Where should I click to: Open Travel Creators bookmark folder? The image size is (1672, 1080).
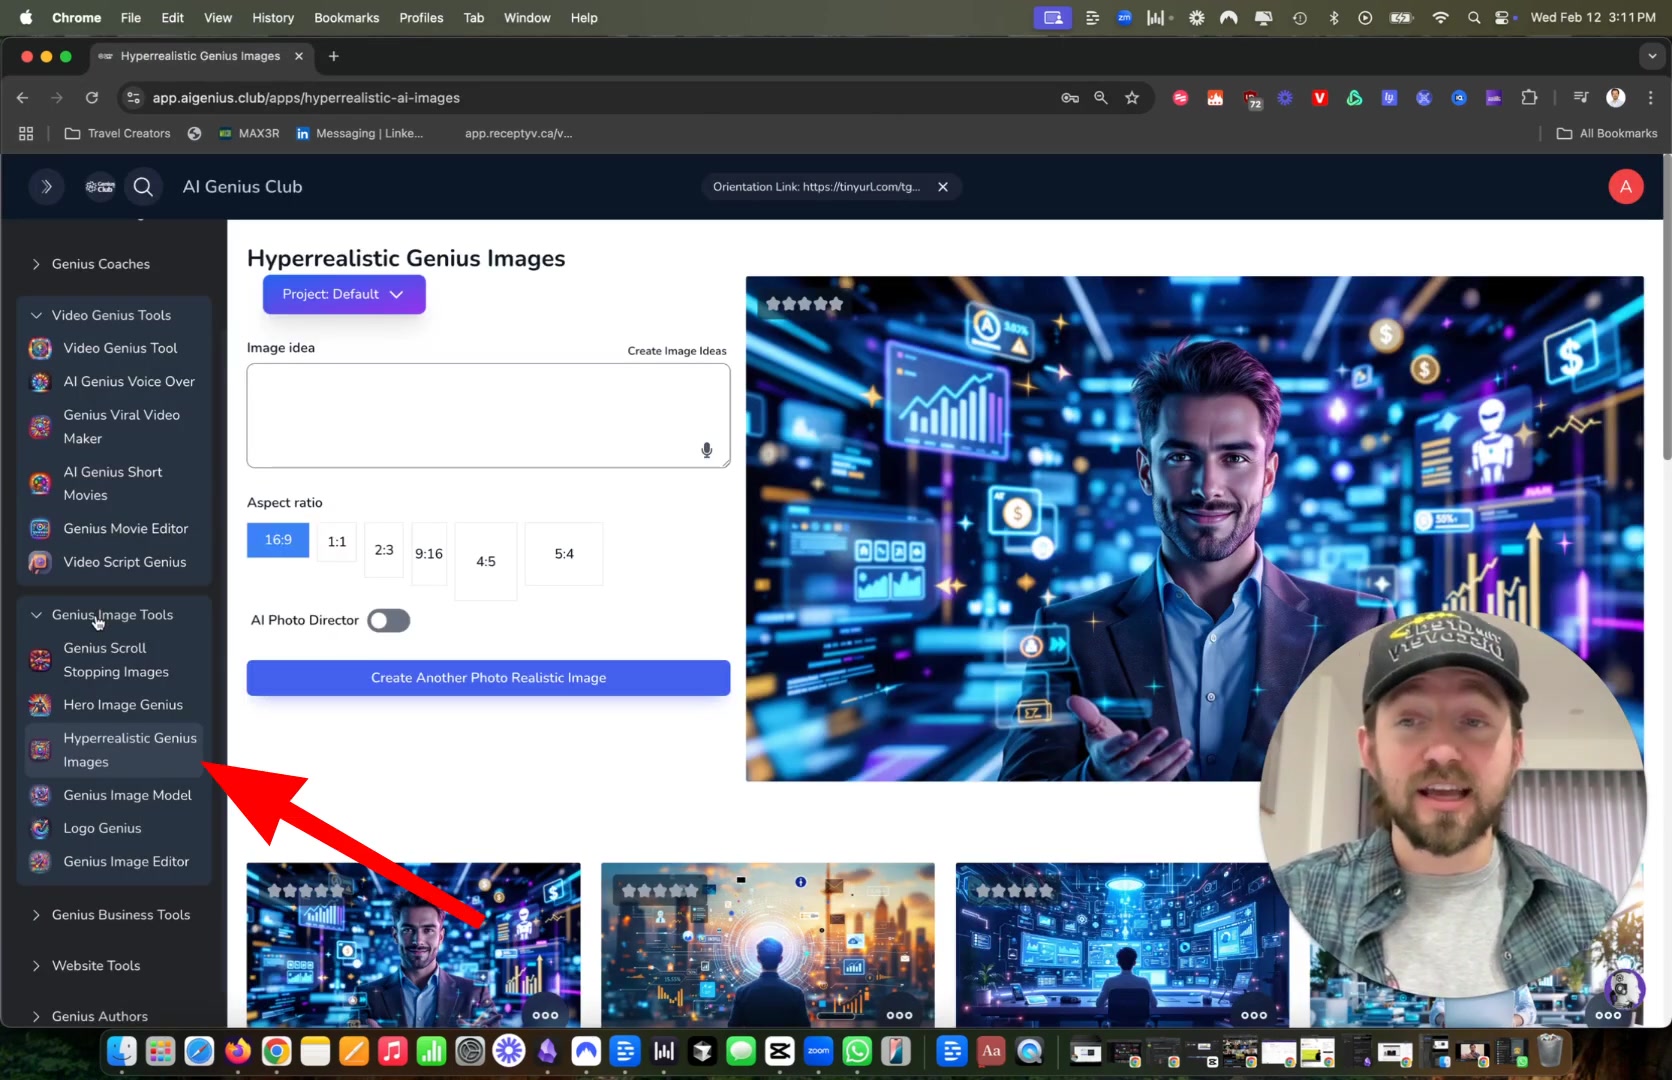[x=117, y=133]
